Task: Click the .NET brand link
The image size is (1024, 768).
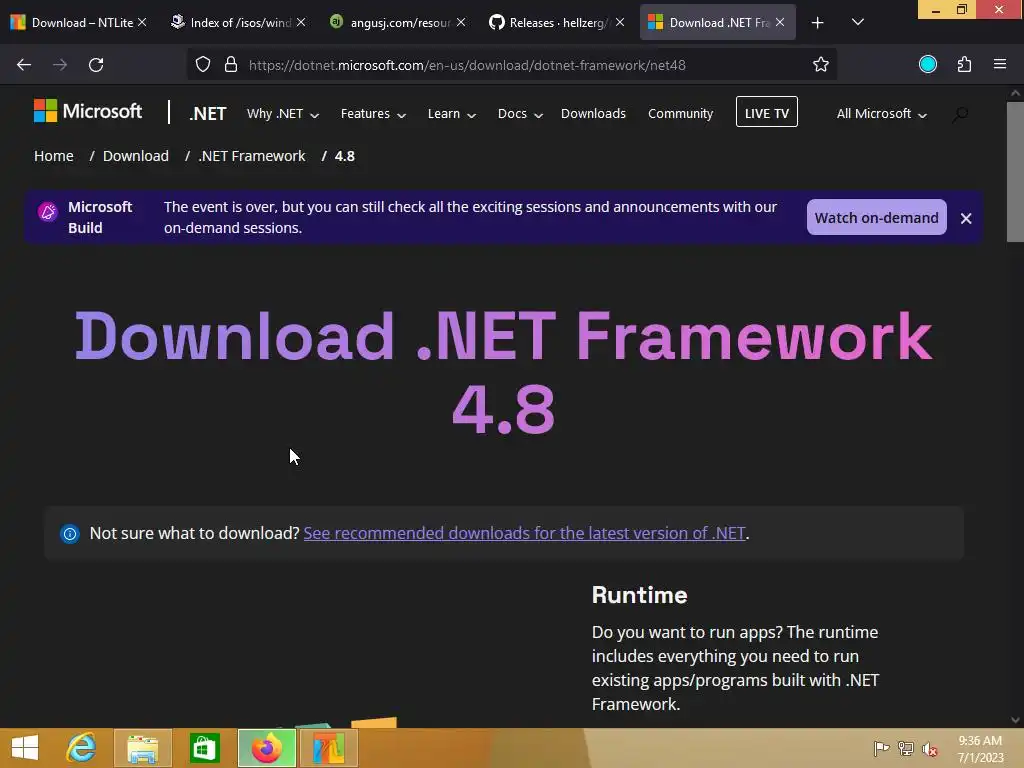Action: coord(208,114)
